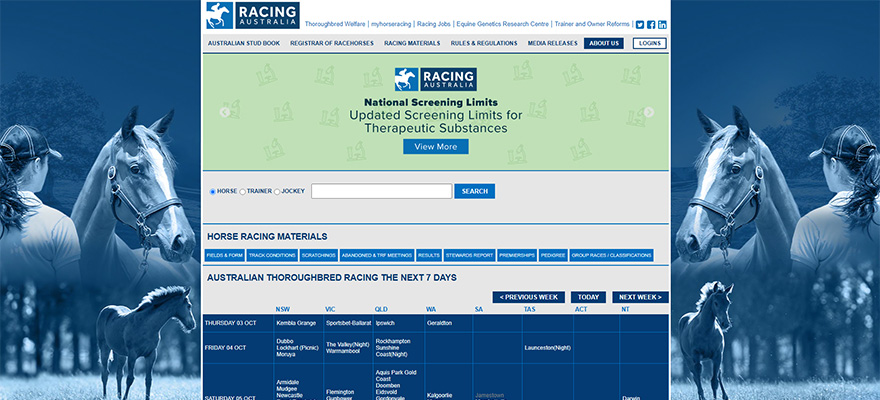Open the Facebook social icon
Screen dimensions: 880x400
[x=651, y=25]
